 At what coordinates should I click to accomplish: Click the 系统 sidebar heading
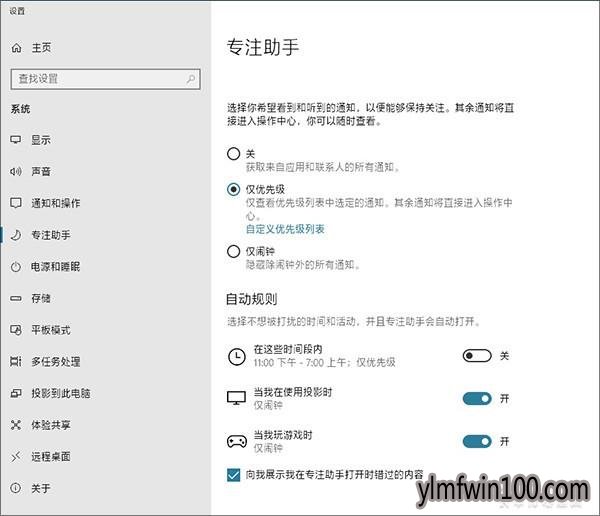tap(20, 109)
